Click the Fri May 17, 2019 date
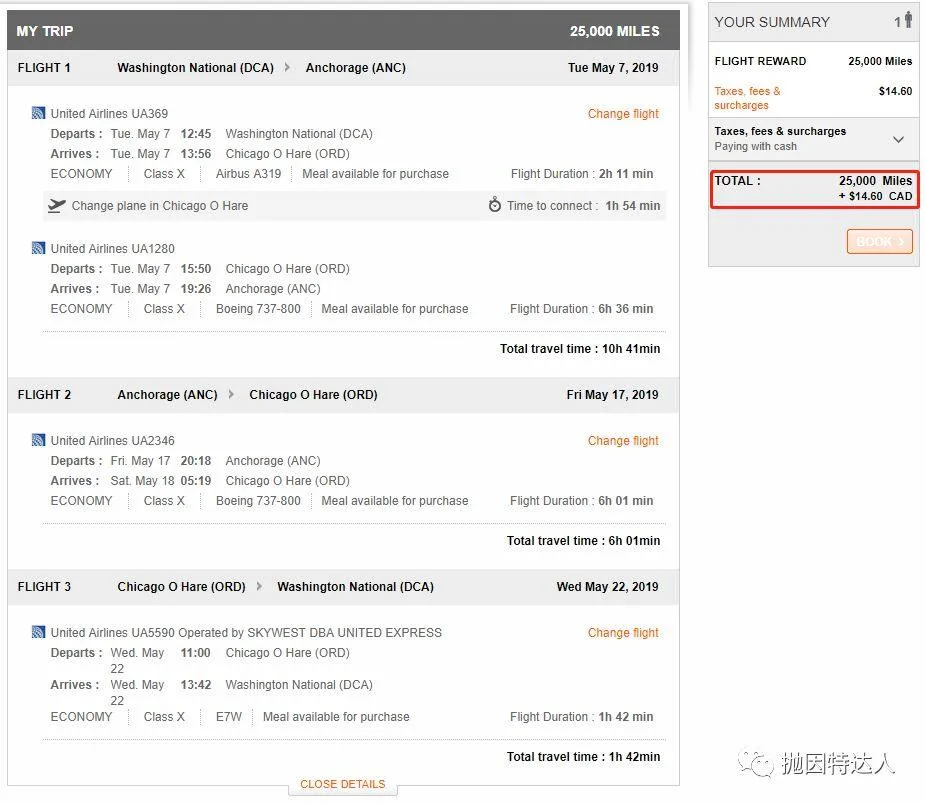Viewport: 925px width, 804px height. [612, 394]
